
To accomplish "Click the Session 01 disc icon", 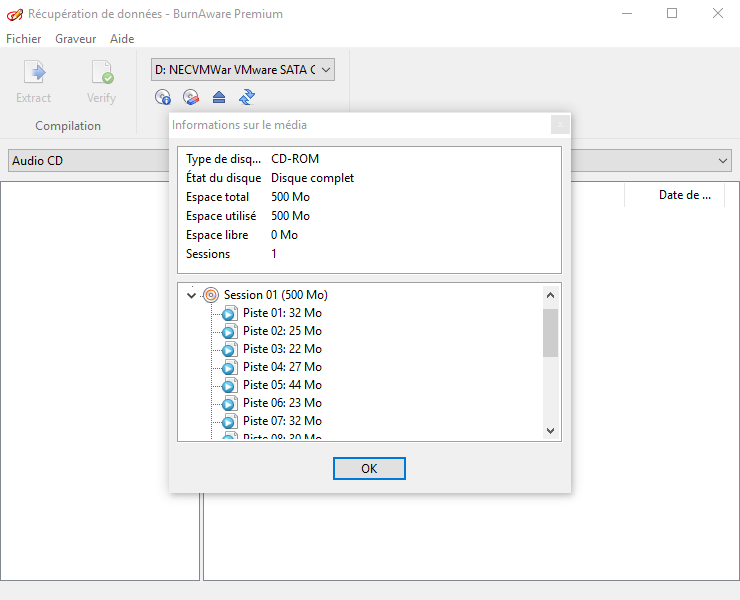I will click(x=210, y=295).
